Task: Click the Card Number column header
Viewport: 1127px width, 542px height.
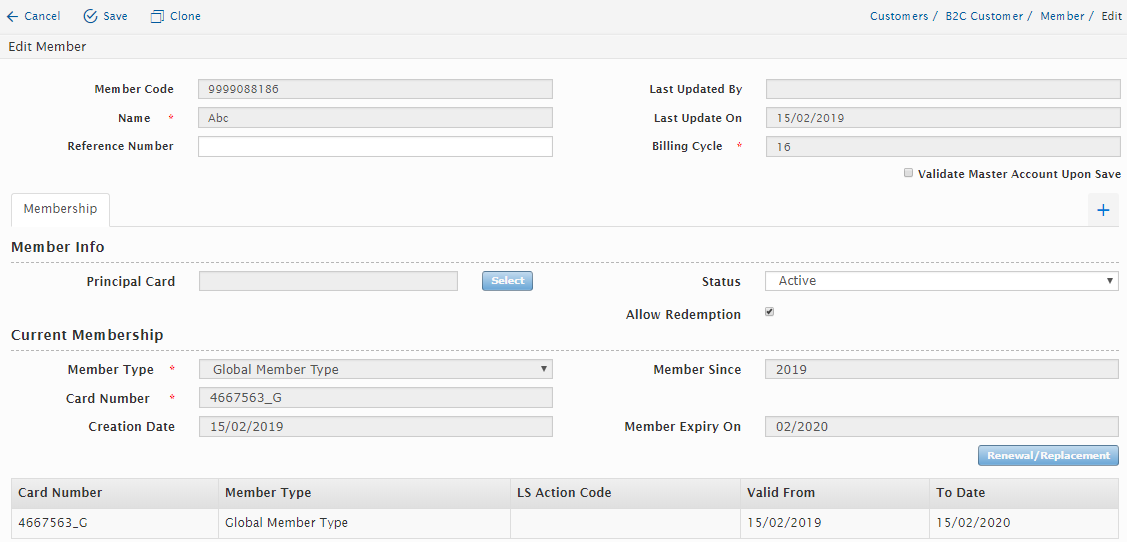Action: click(61, 493)
